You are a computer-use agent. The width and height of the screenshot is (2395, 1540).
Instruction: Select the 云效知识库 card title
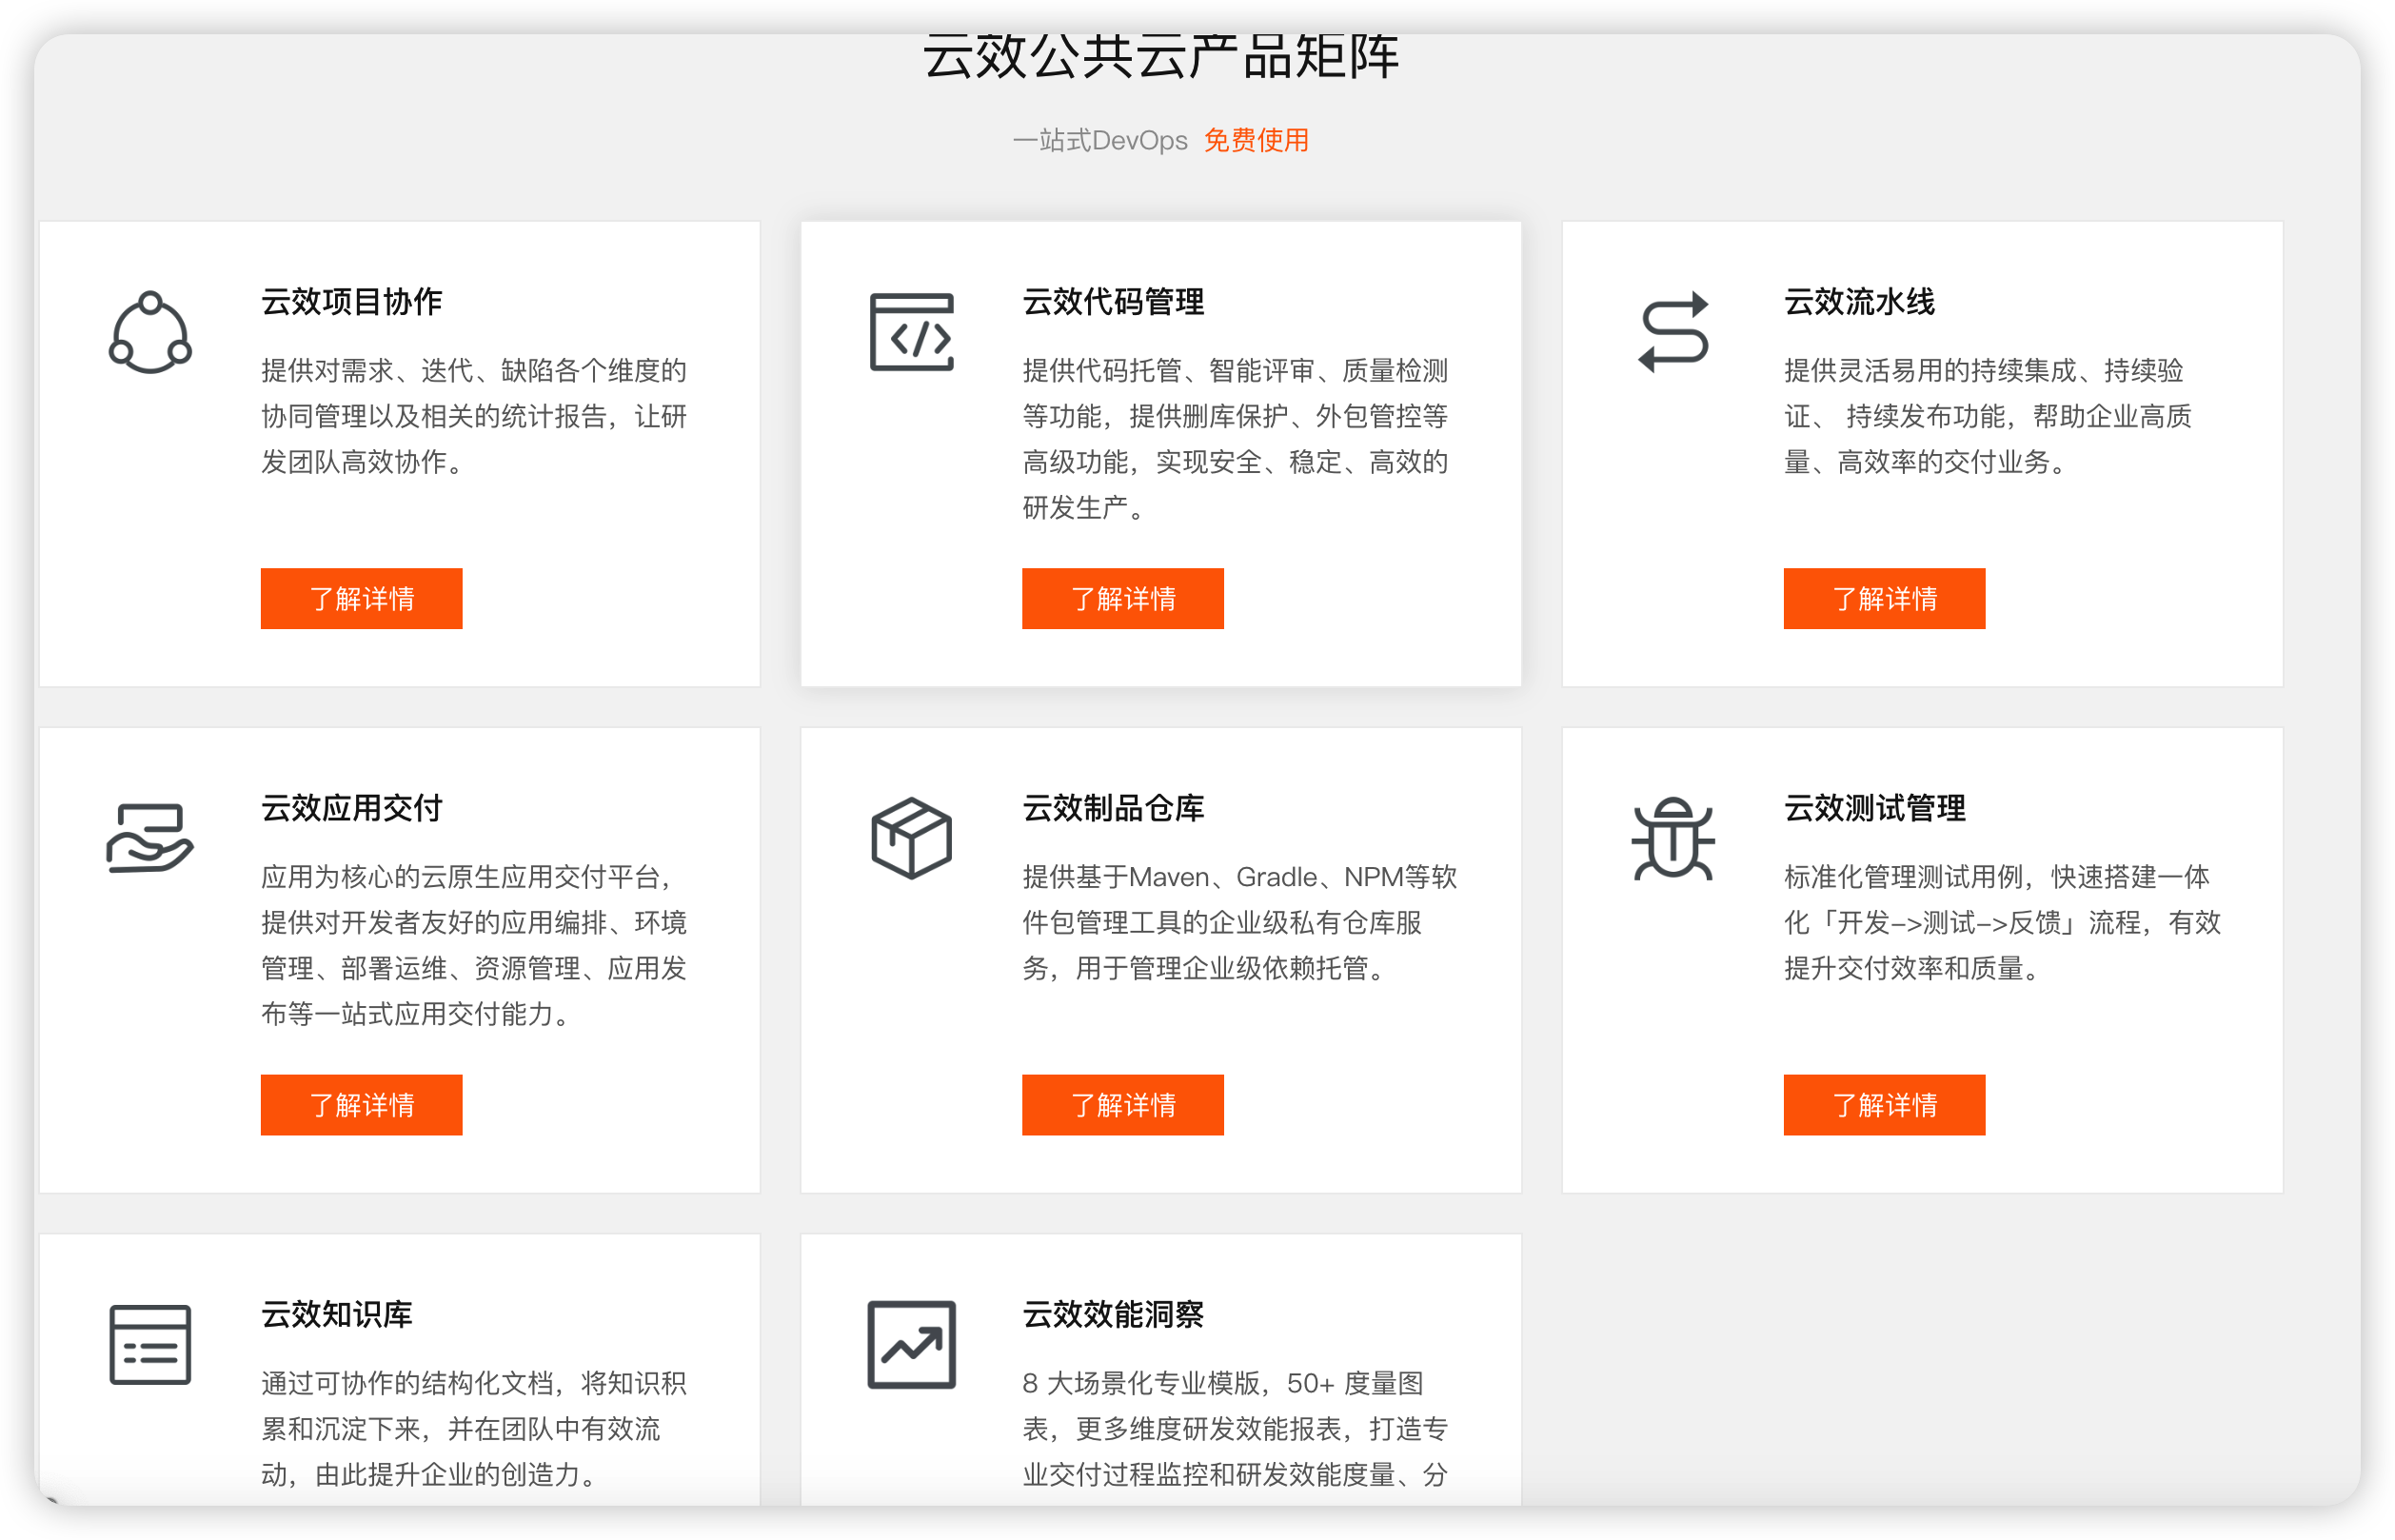click(x=336, y=1313)
